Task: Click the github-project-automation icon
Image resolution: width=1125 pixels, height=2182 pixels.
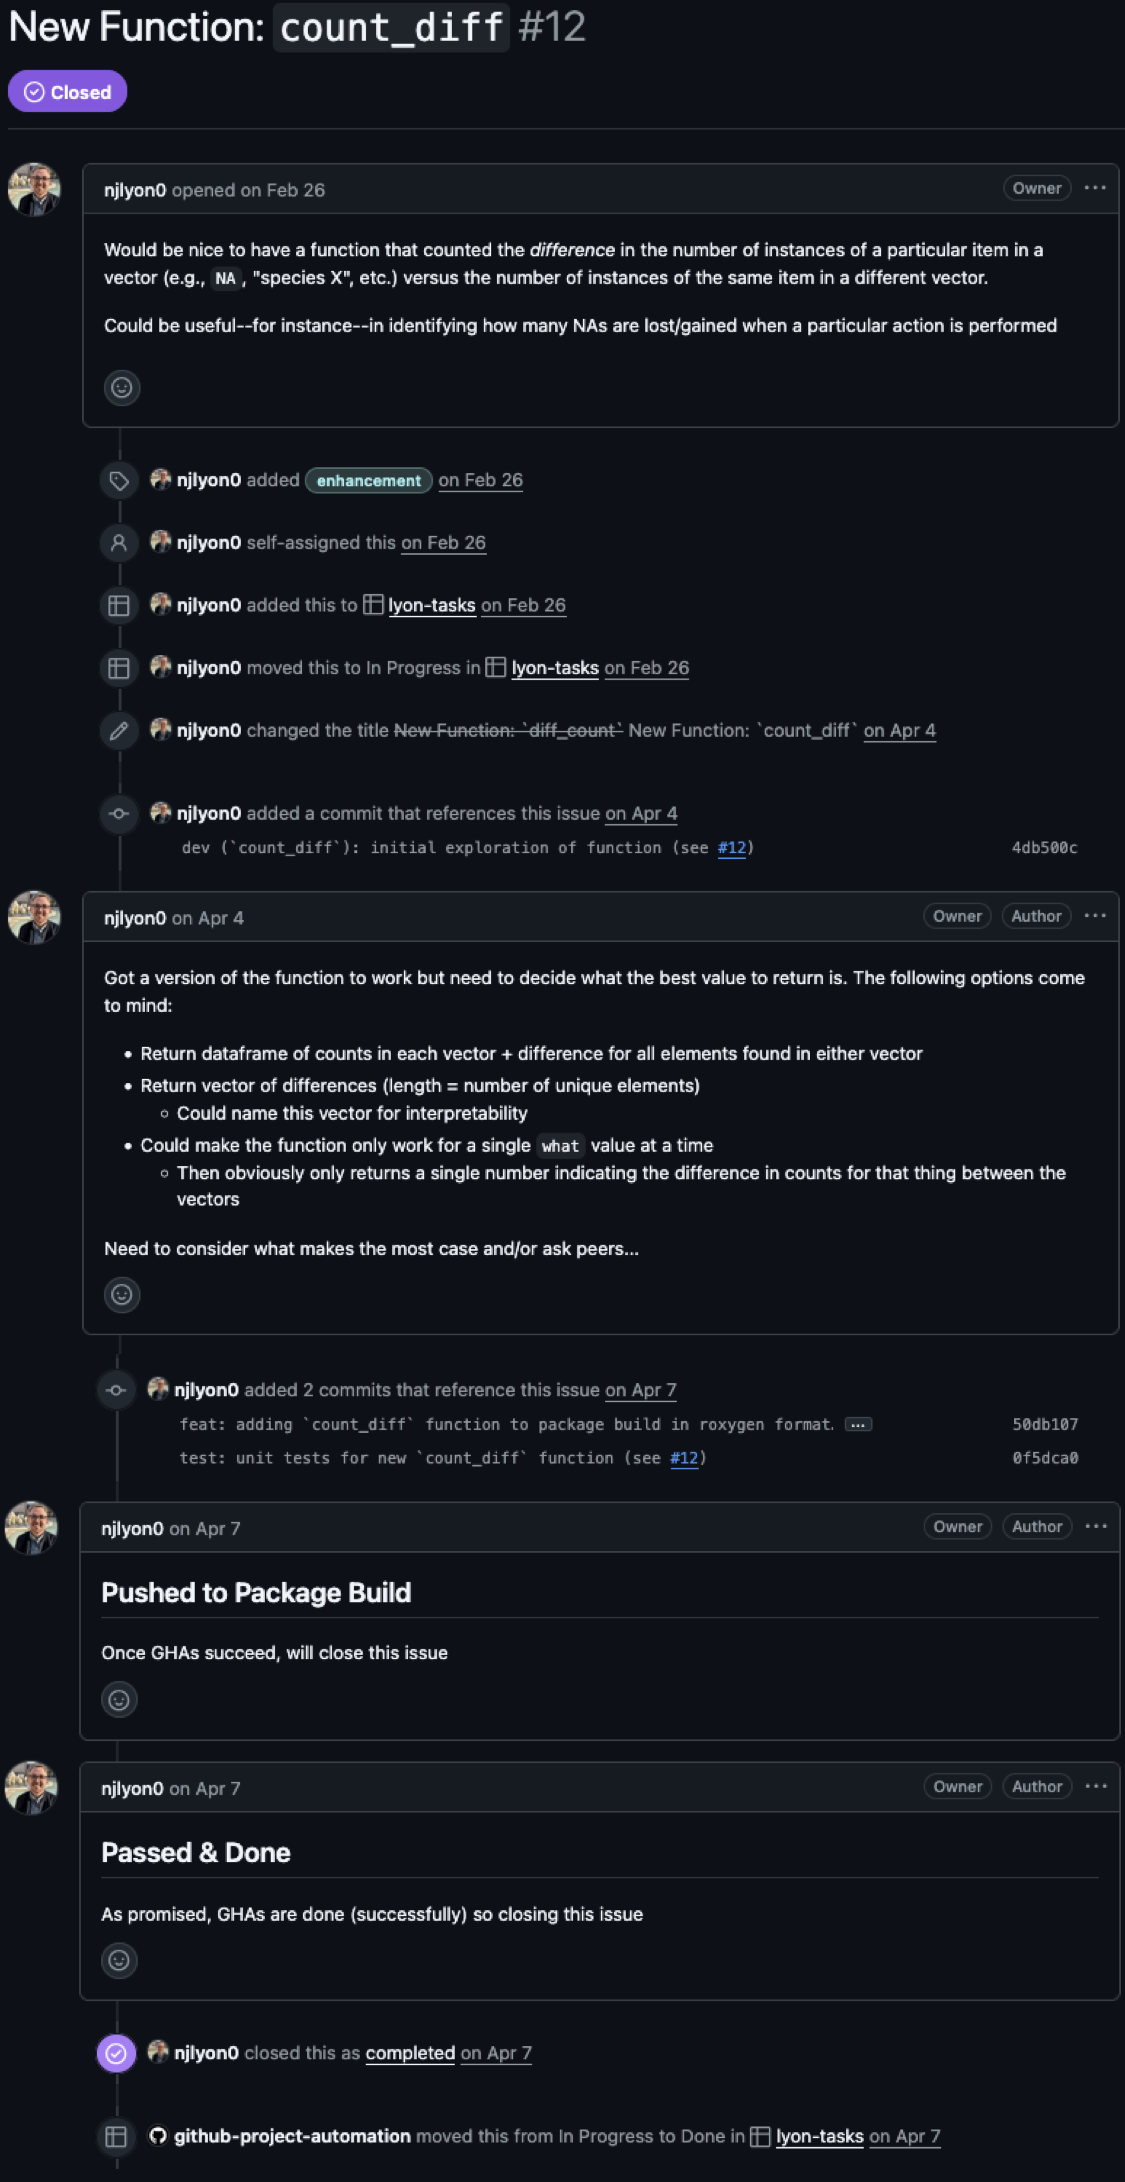Action: tap(158, 2136)
